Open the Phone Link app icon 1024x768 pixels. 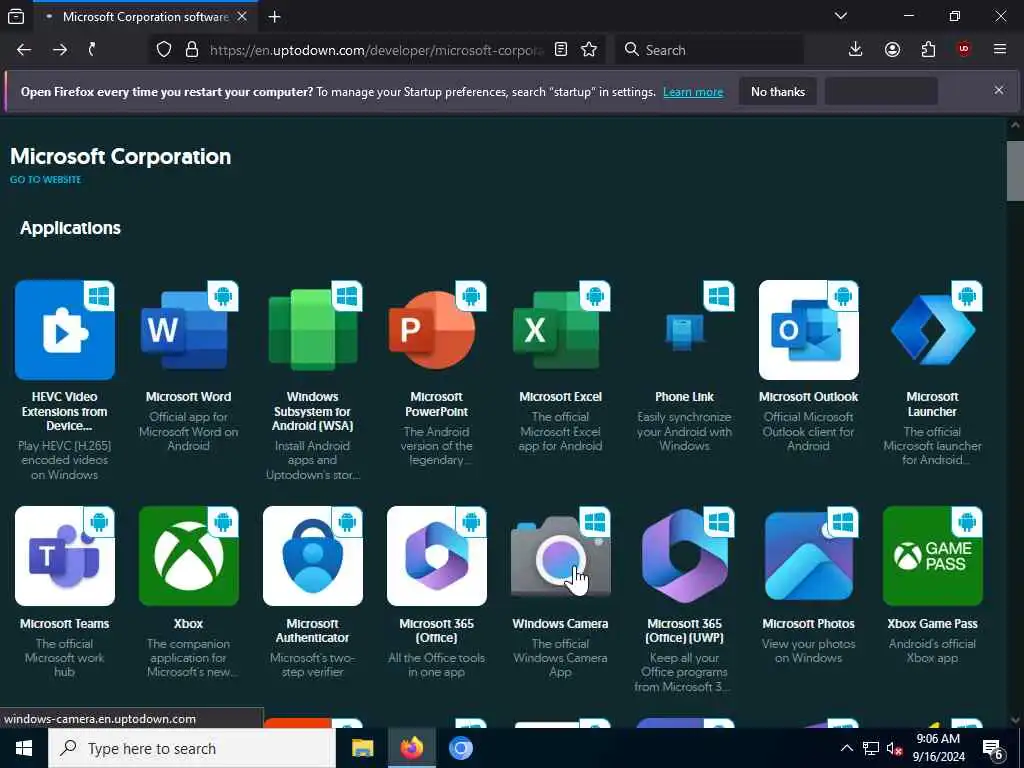[x=684, y=330]
